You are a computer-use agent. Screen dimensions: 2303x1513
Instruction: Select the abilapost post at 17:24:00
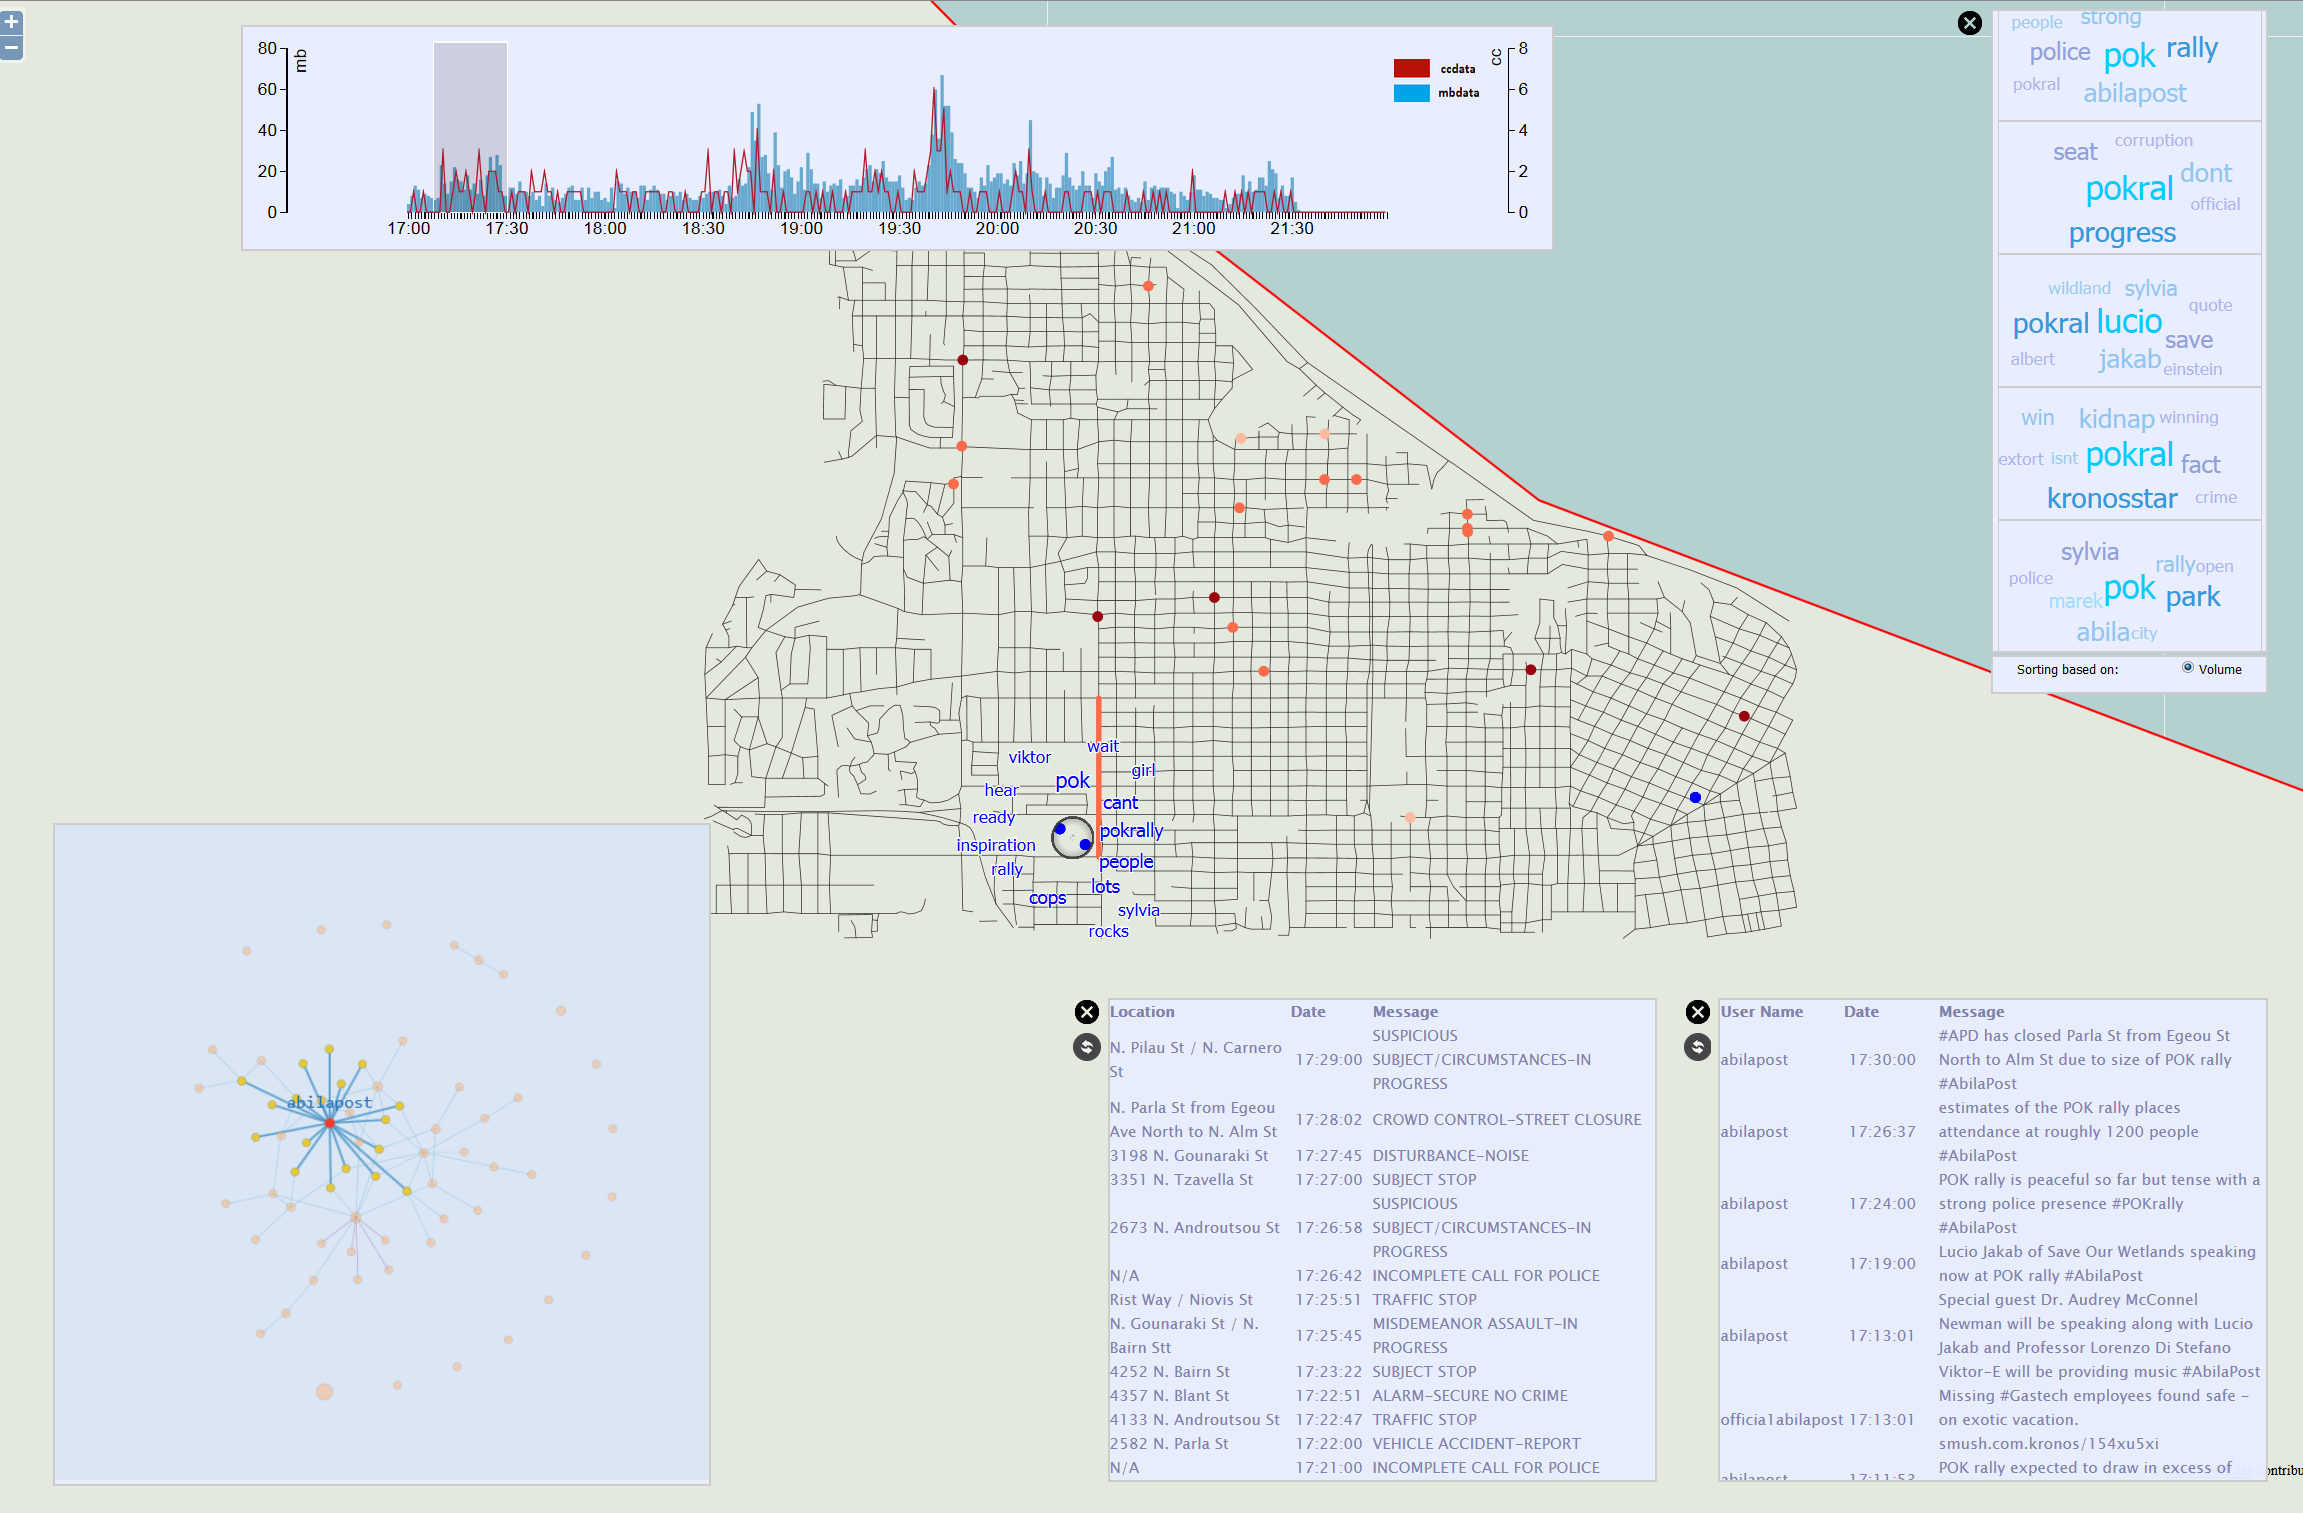1991,1204
